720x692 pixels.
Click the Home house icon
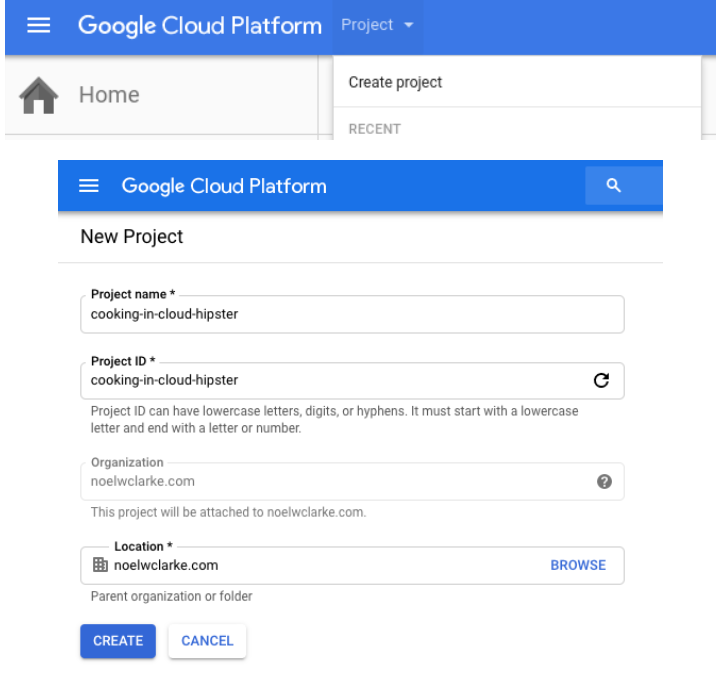pyautogui.click(x=39, y=95)
